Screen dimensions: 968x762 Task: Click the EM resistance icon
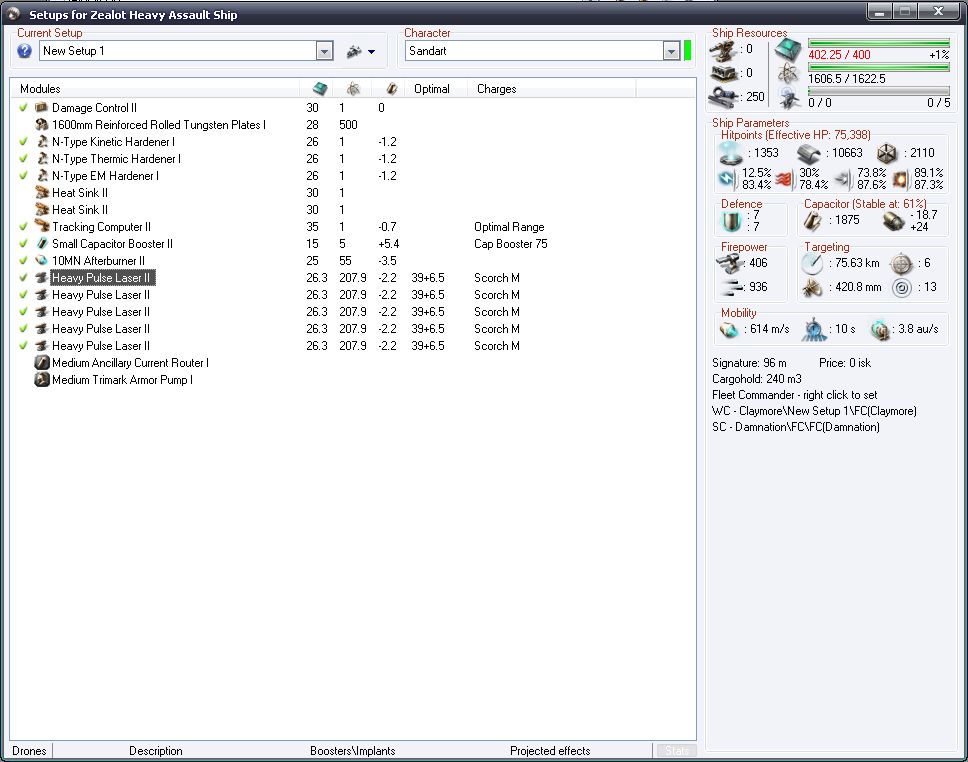point(727,179)
